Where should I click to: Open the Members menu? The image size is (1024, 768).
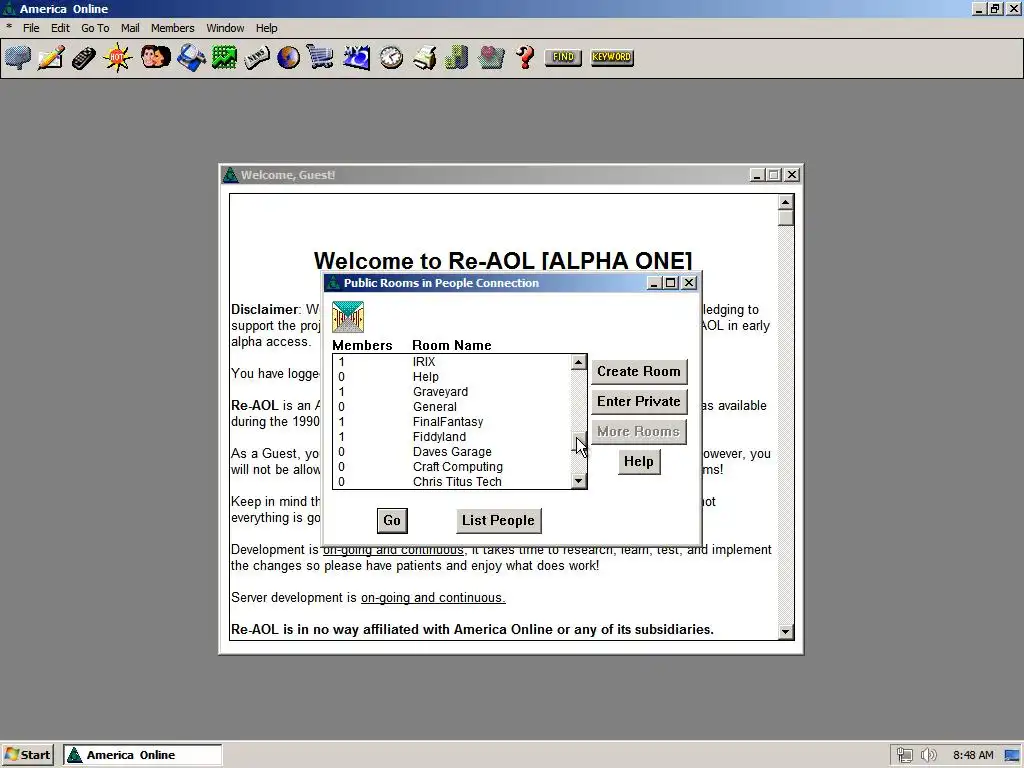(x=172, y=28)
